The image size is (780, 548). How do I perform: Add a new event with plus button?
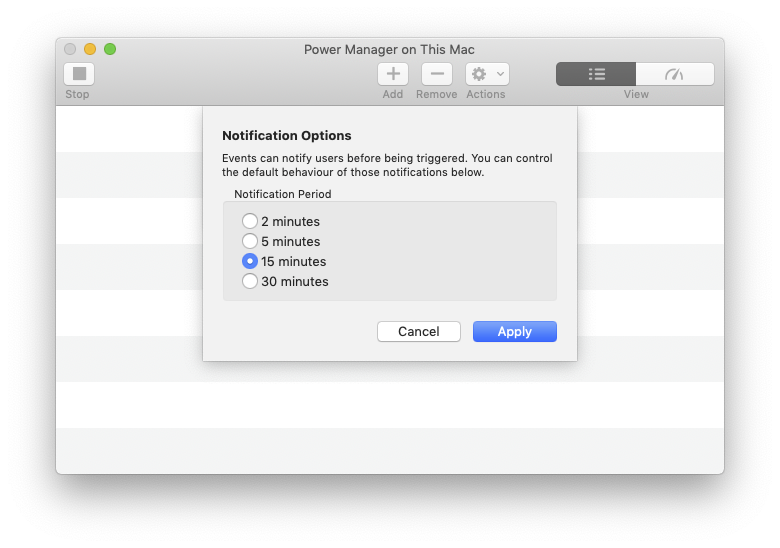(393, 74)
